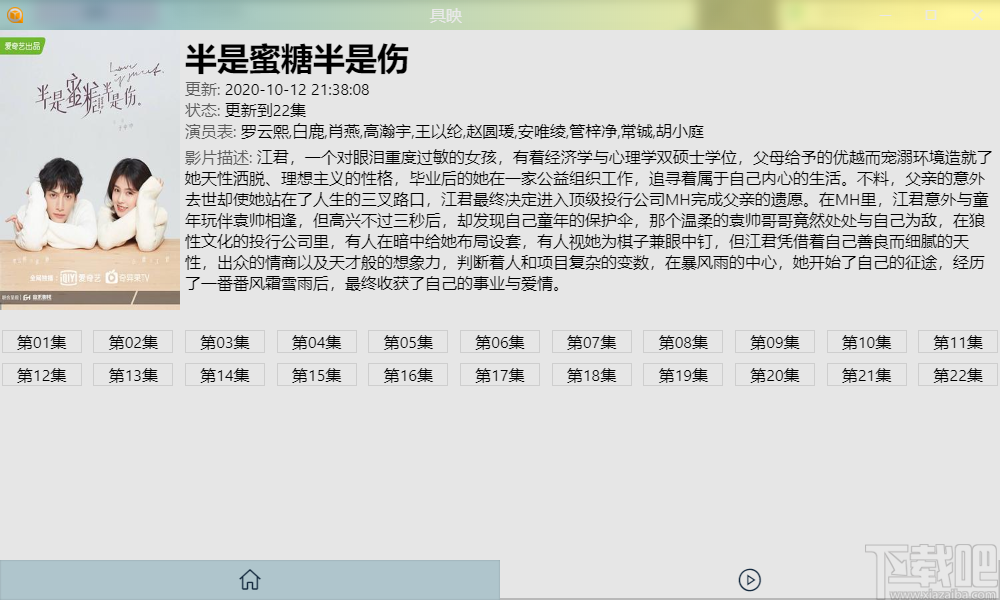
Task: Click the orange app logo icon
Action: coord(14,14)
